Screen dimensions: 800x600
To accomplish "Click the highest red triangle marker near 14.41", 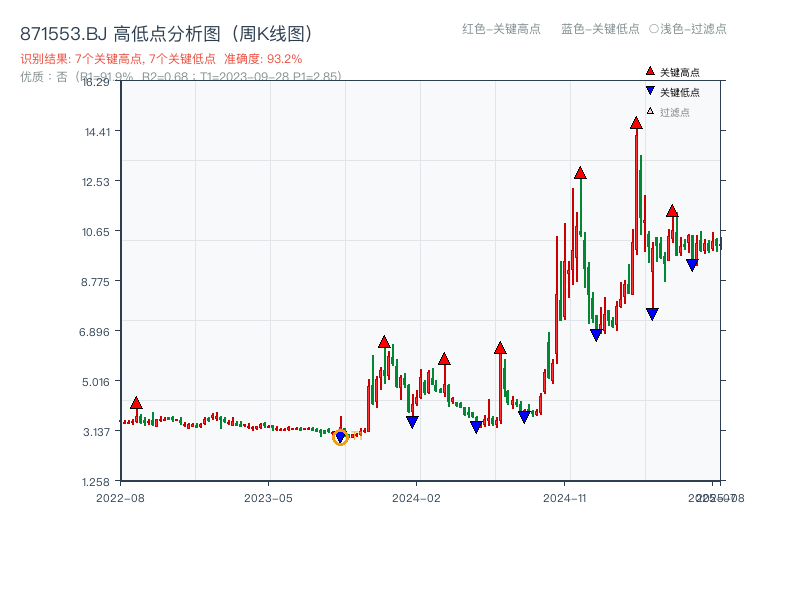I will pos(636,125).
